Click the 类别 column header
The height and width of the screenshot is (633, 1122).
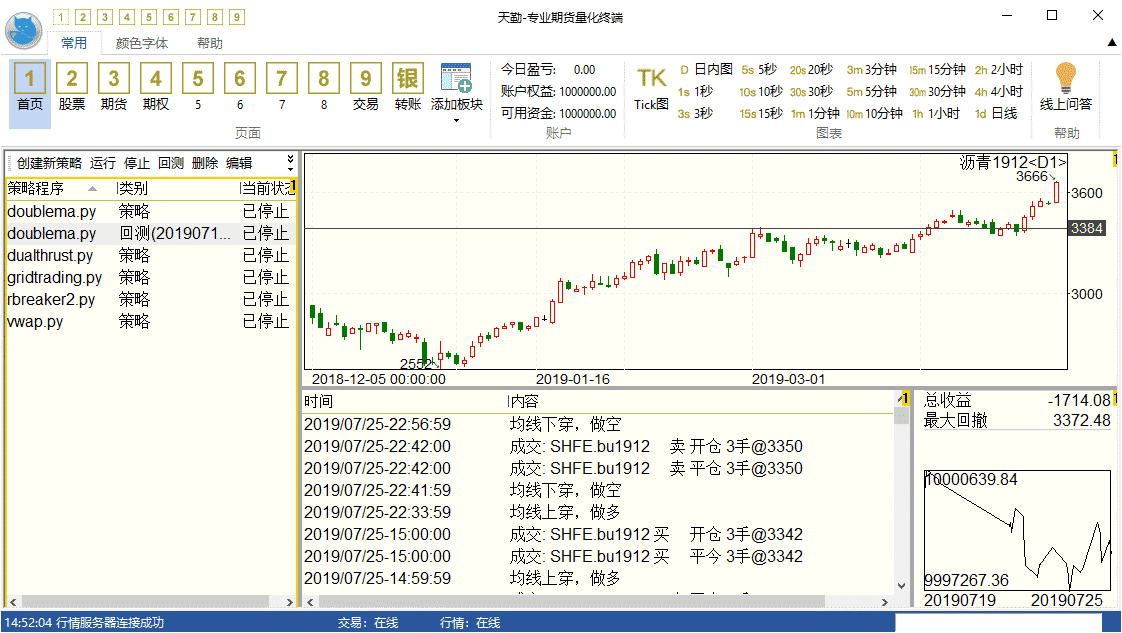point(177,188)
